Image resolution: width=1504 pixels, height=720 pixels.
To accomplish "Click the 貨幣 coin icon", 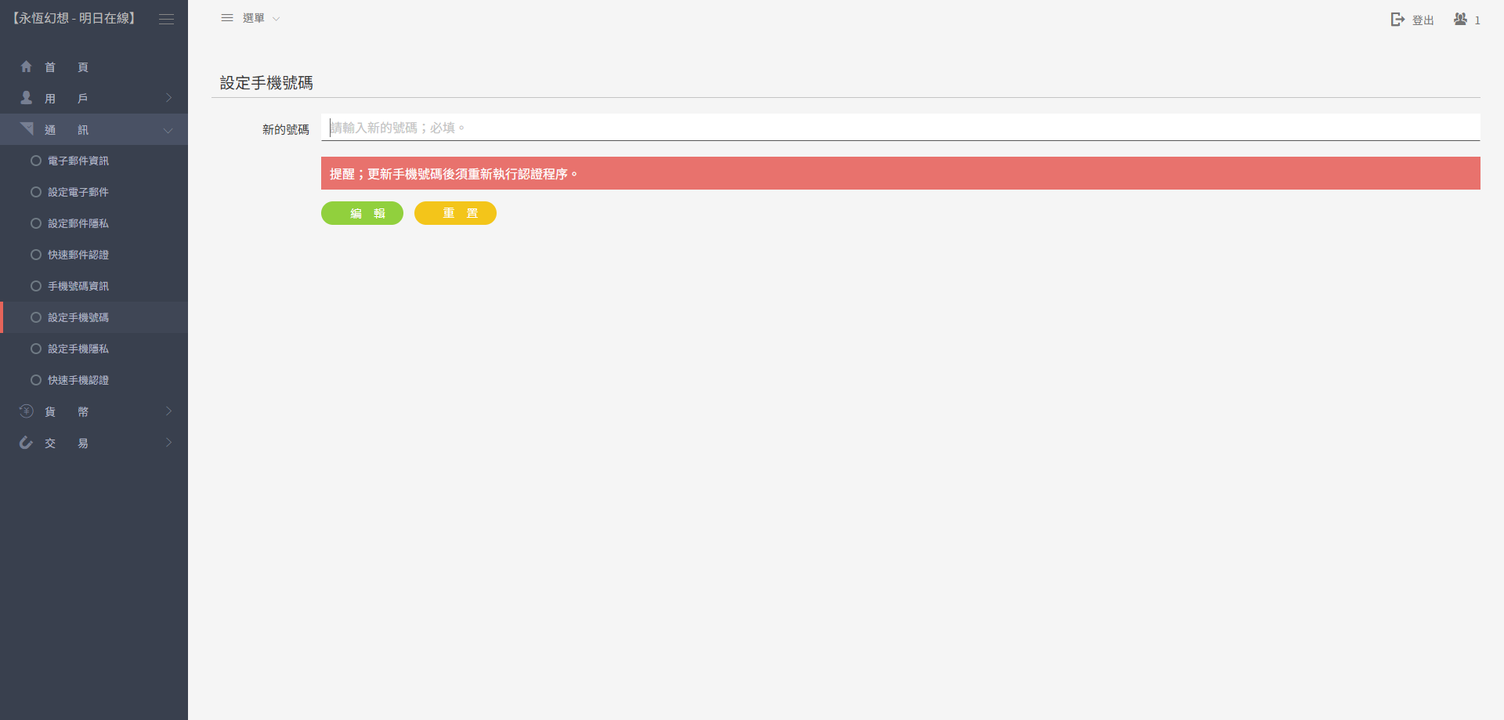I will click(x=27, y=411).
